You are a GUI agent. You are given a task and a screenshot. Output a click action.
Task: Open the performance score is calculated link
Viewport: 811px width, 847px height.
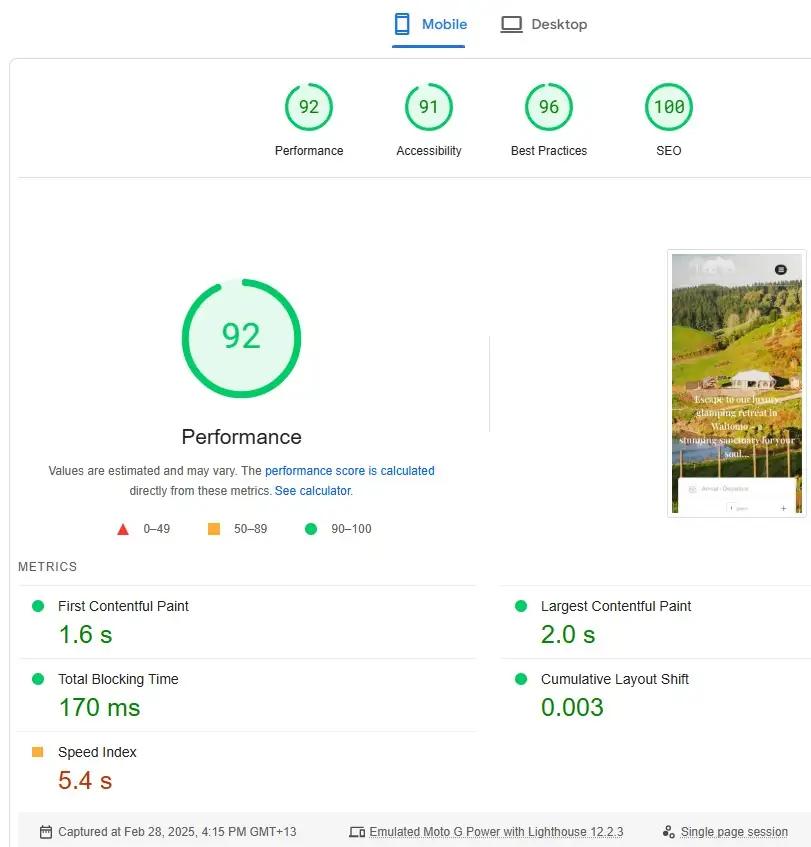[x=348, y=470]
